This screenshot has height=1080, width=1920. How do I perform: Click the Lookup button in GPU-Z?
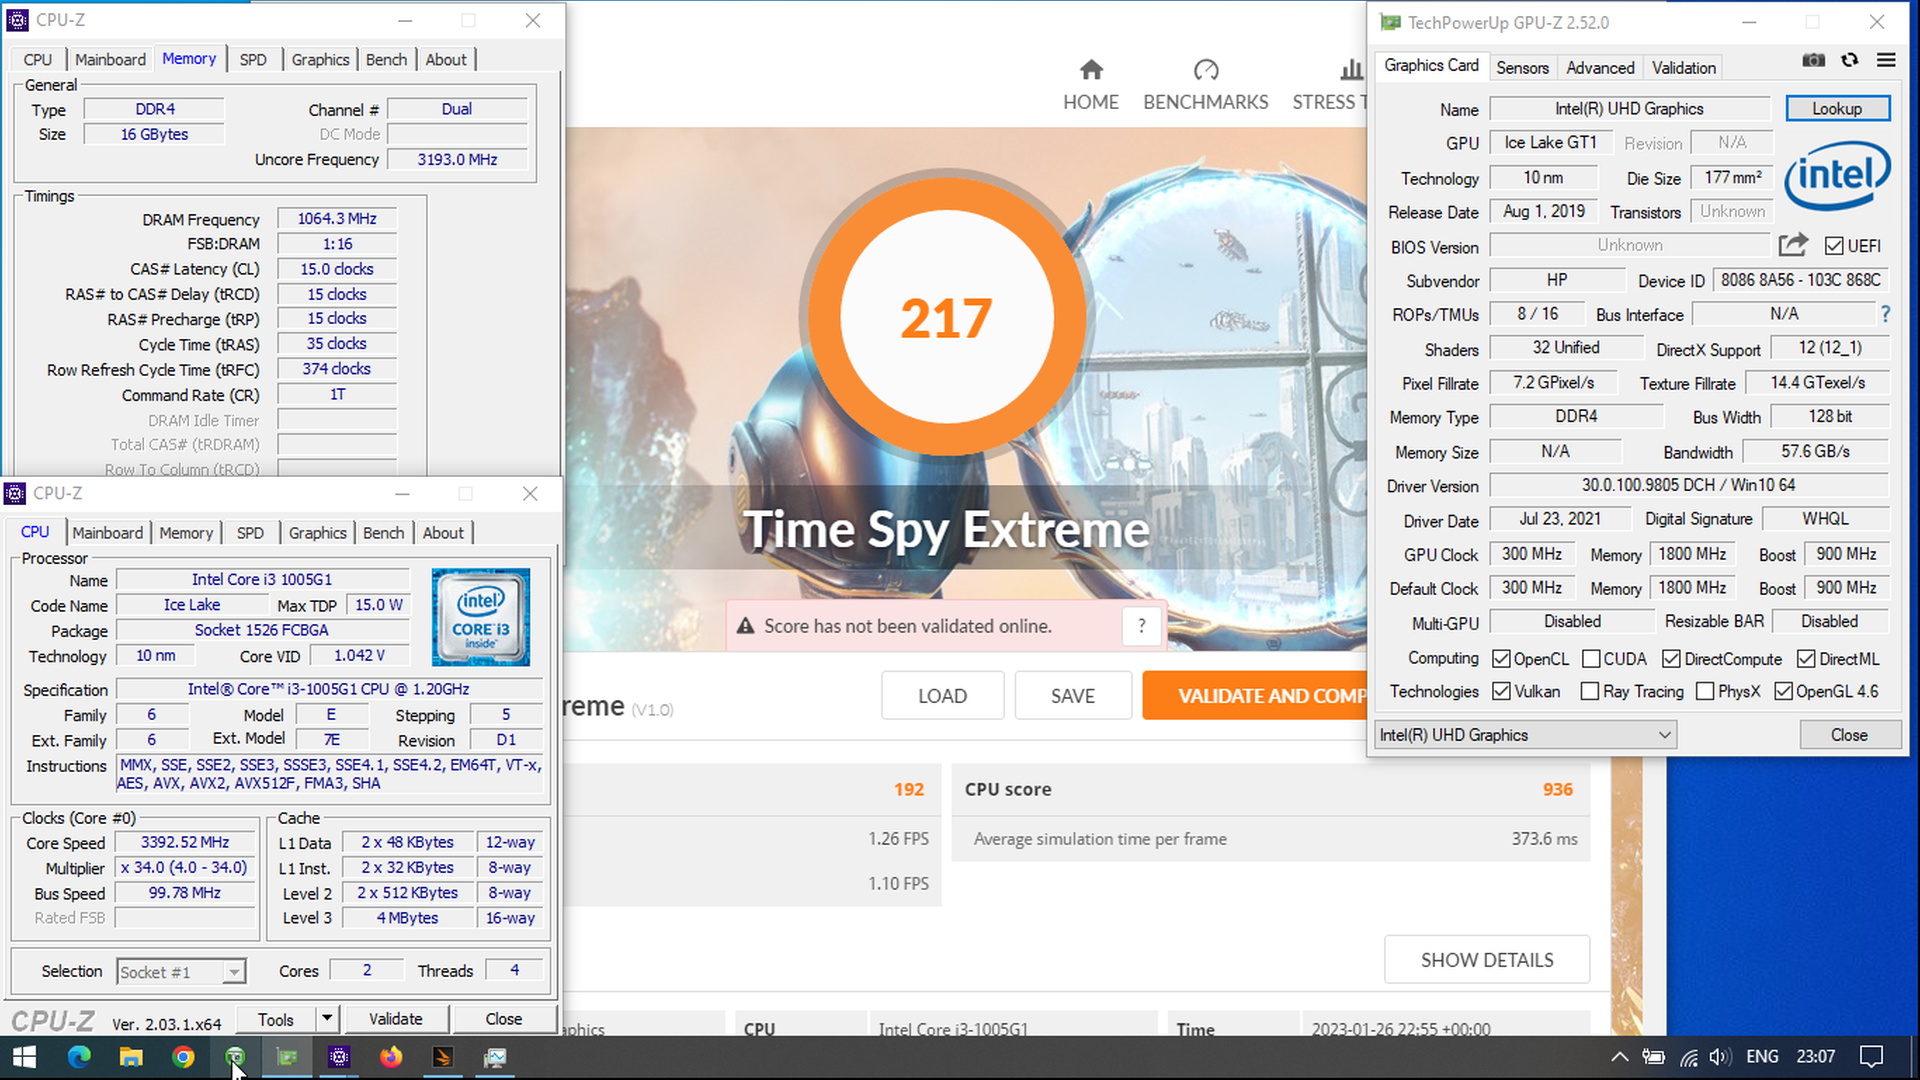[x=1837, y=109]
